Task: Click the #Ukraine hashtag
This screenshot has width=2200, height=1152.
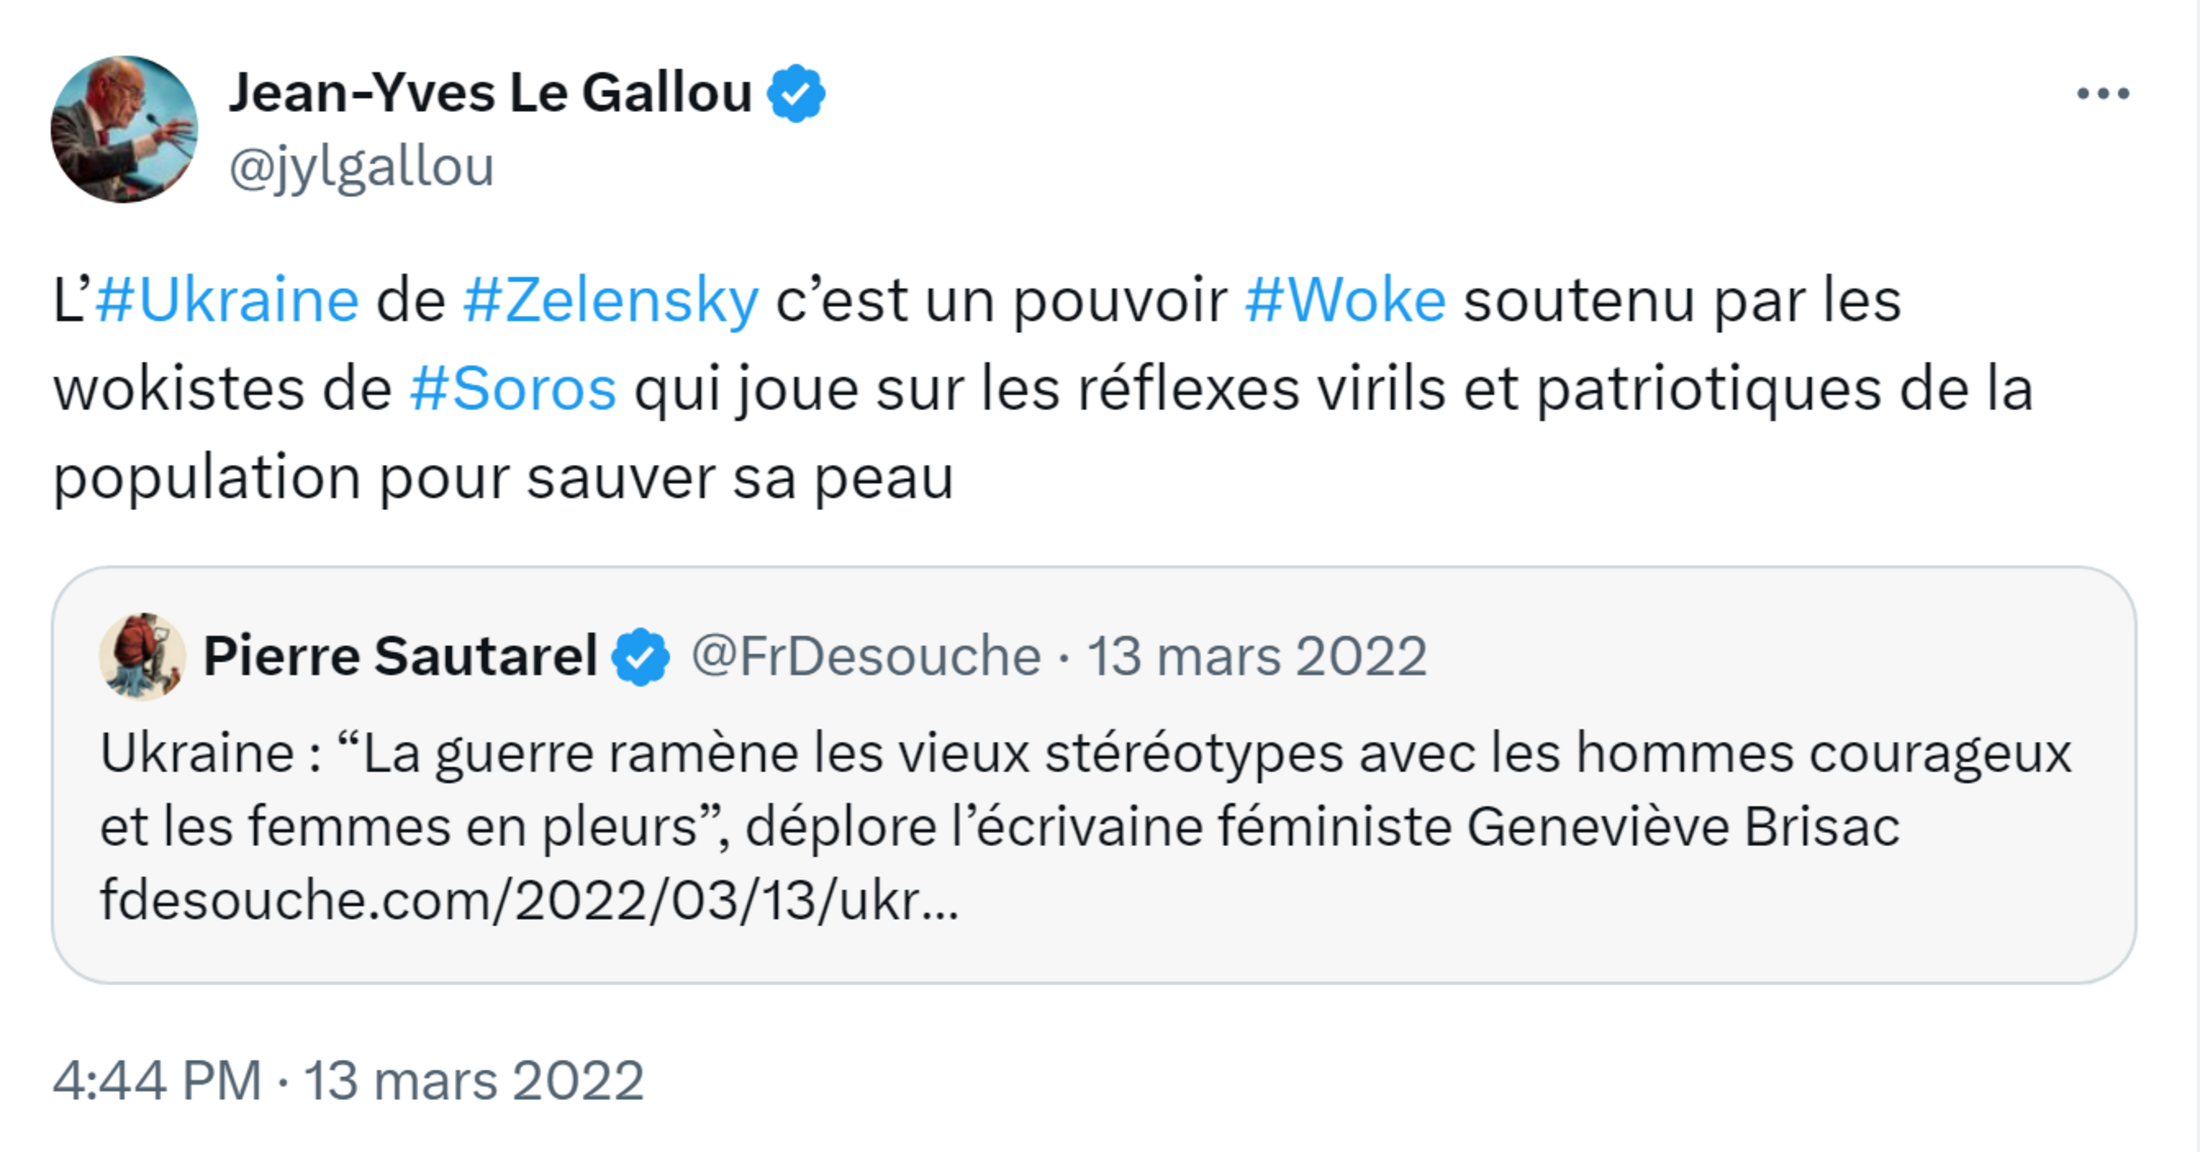Action: [227, 300]
